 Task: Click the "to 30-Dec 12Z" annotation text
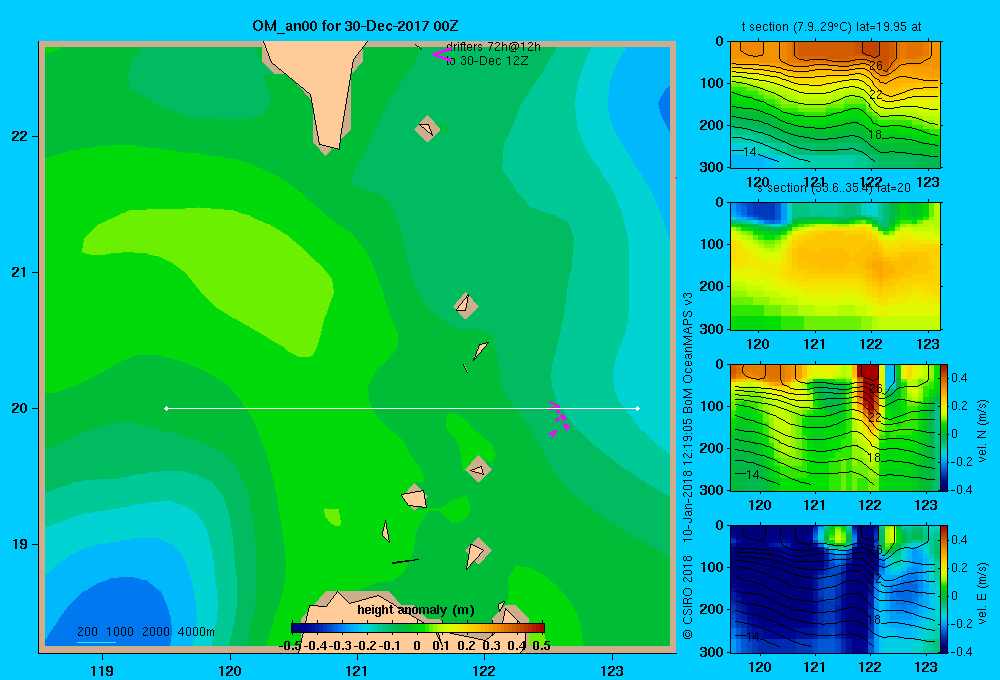[487, 61]
